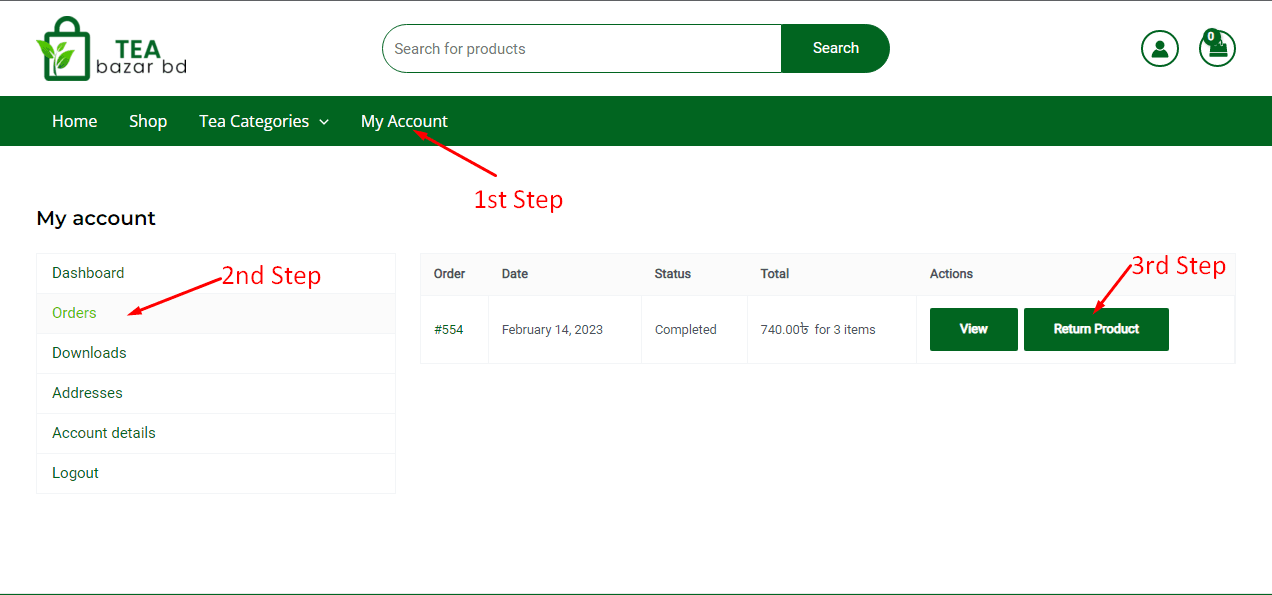Select Dashboard in account sidebar
Screen dimensions: 1272x595
(88, 273)
